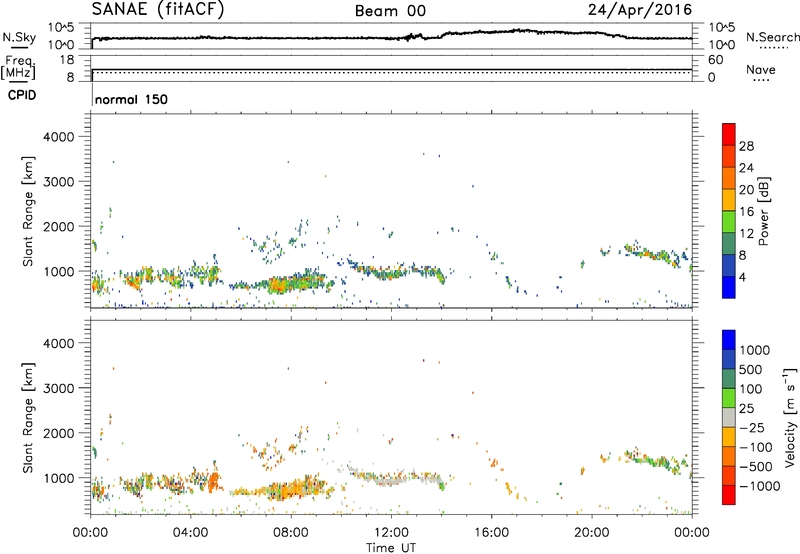Click the 20:00 time axis tick label
The height and width of the screenshot is (554, 800).
point(592,533)
